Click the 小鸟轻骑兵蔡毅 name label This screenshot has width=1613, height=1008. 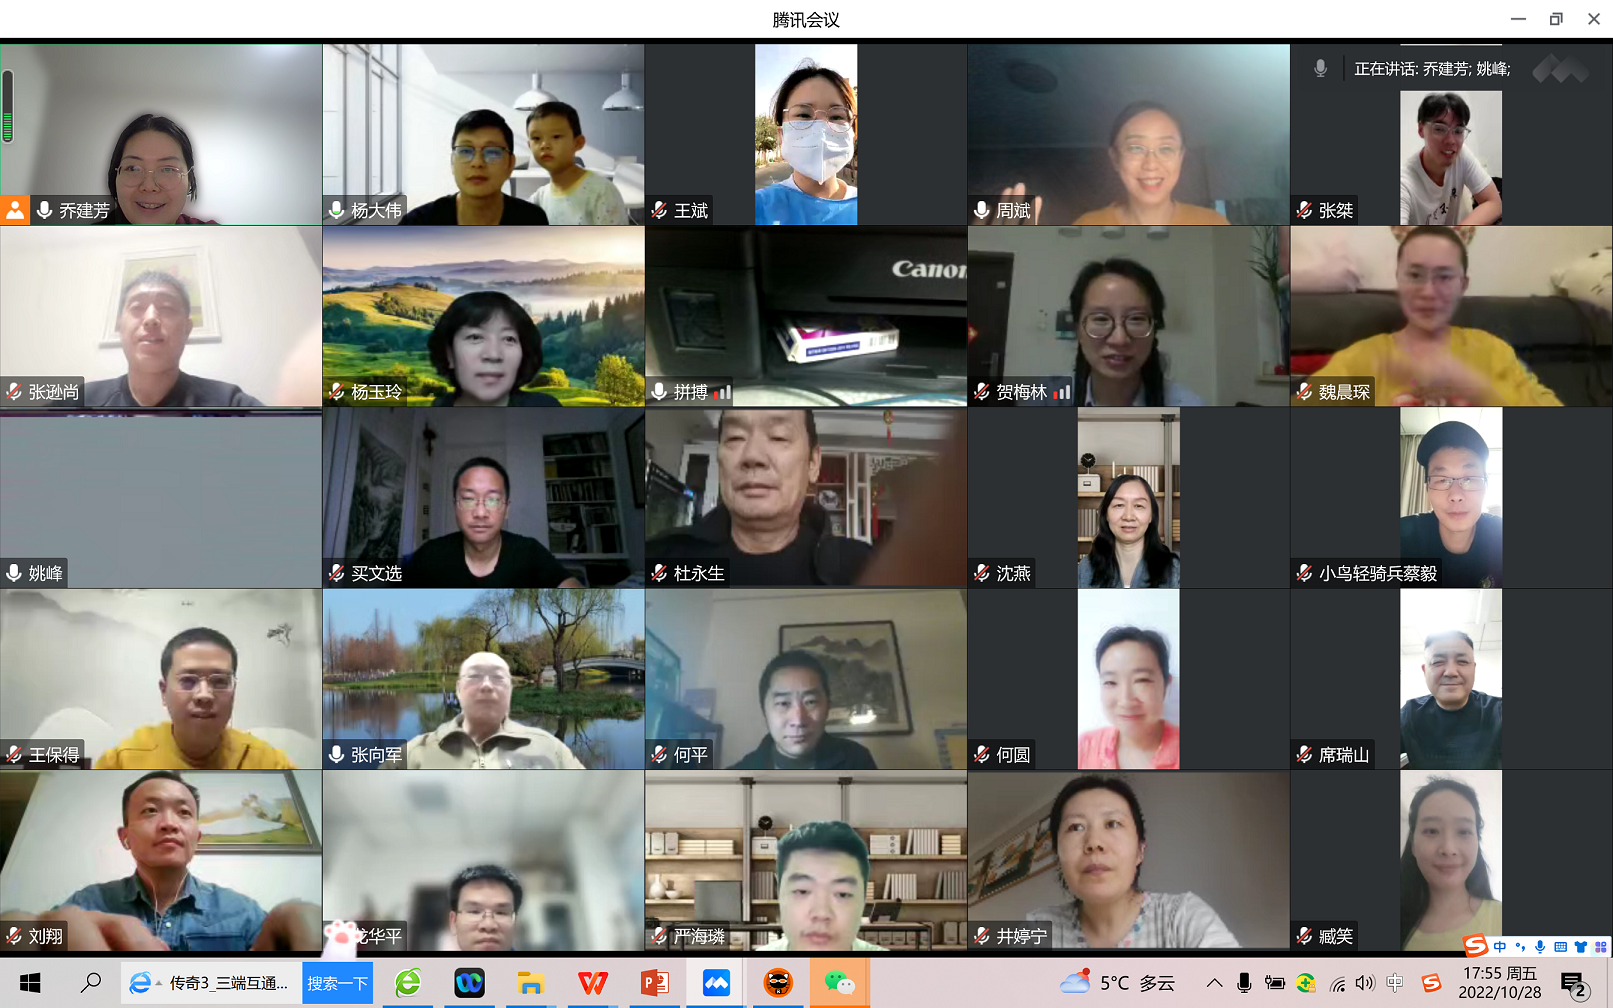click(x=1377, y=573)
